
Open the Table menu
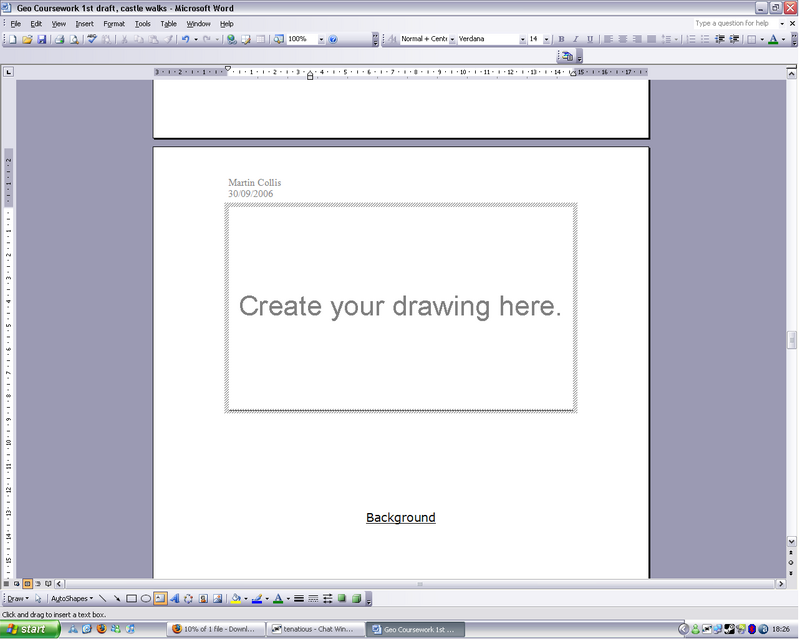(x=169, y=23)
